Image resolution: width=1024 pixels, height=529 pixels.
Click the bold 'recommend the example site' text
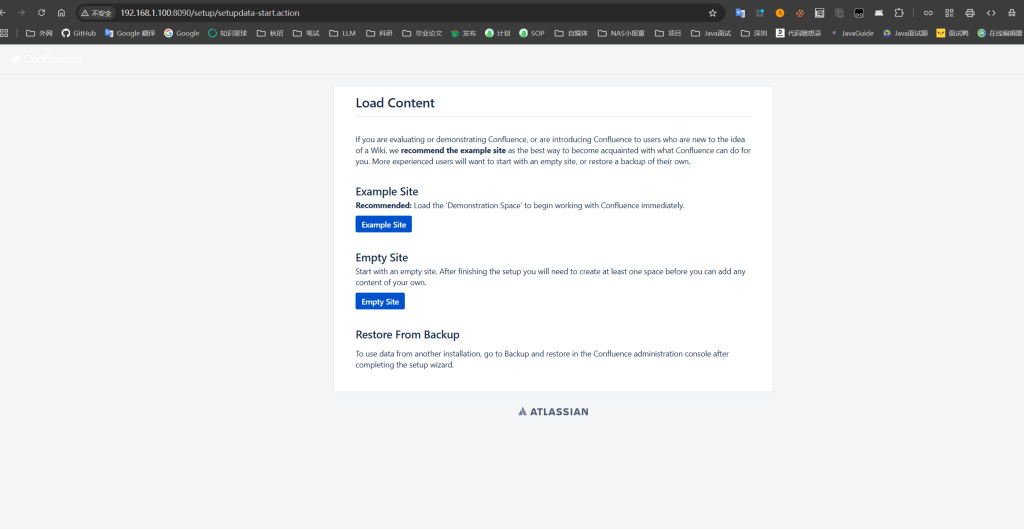point(453,150)
